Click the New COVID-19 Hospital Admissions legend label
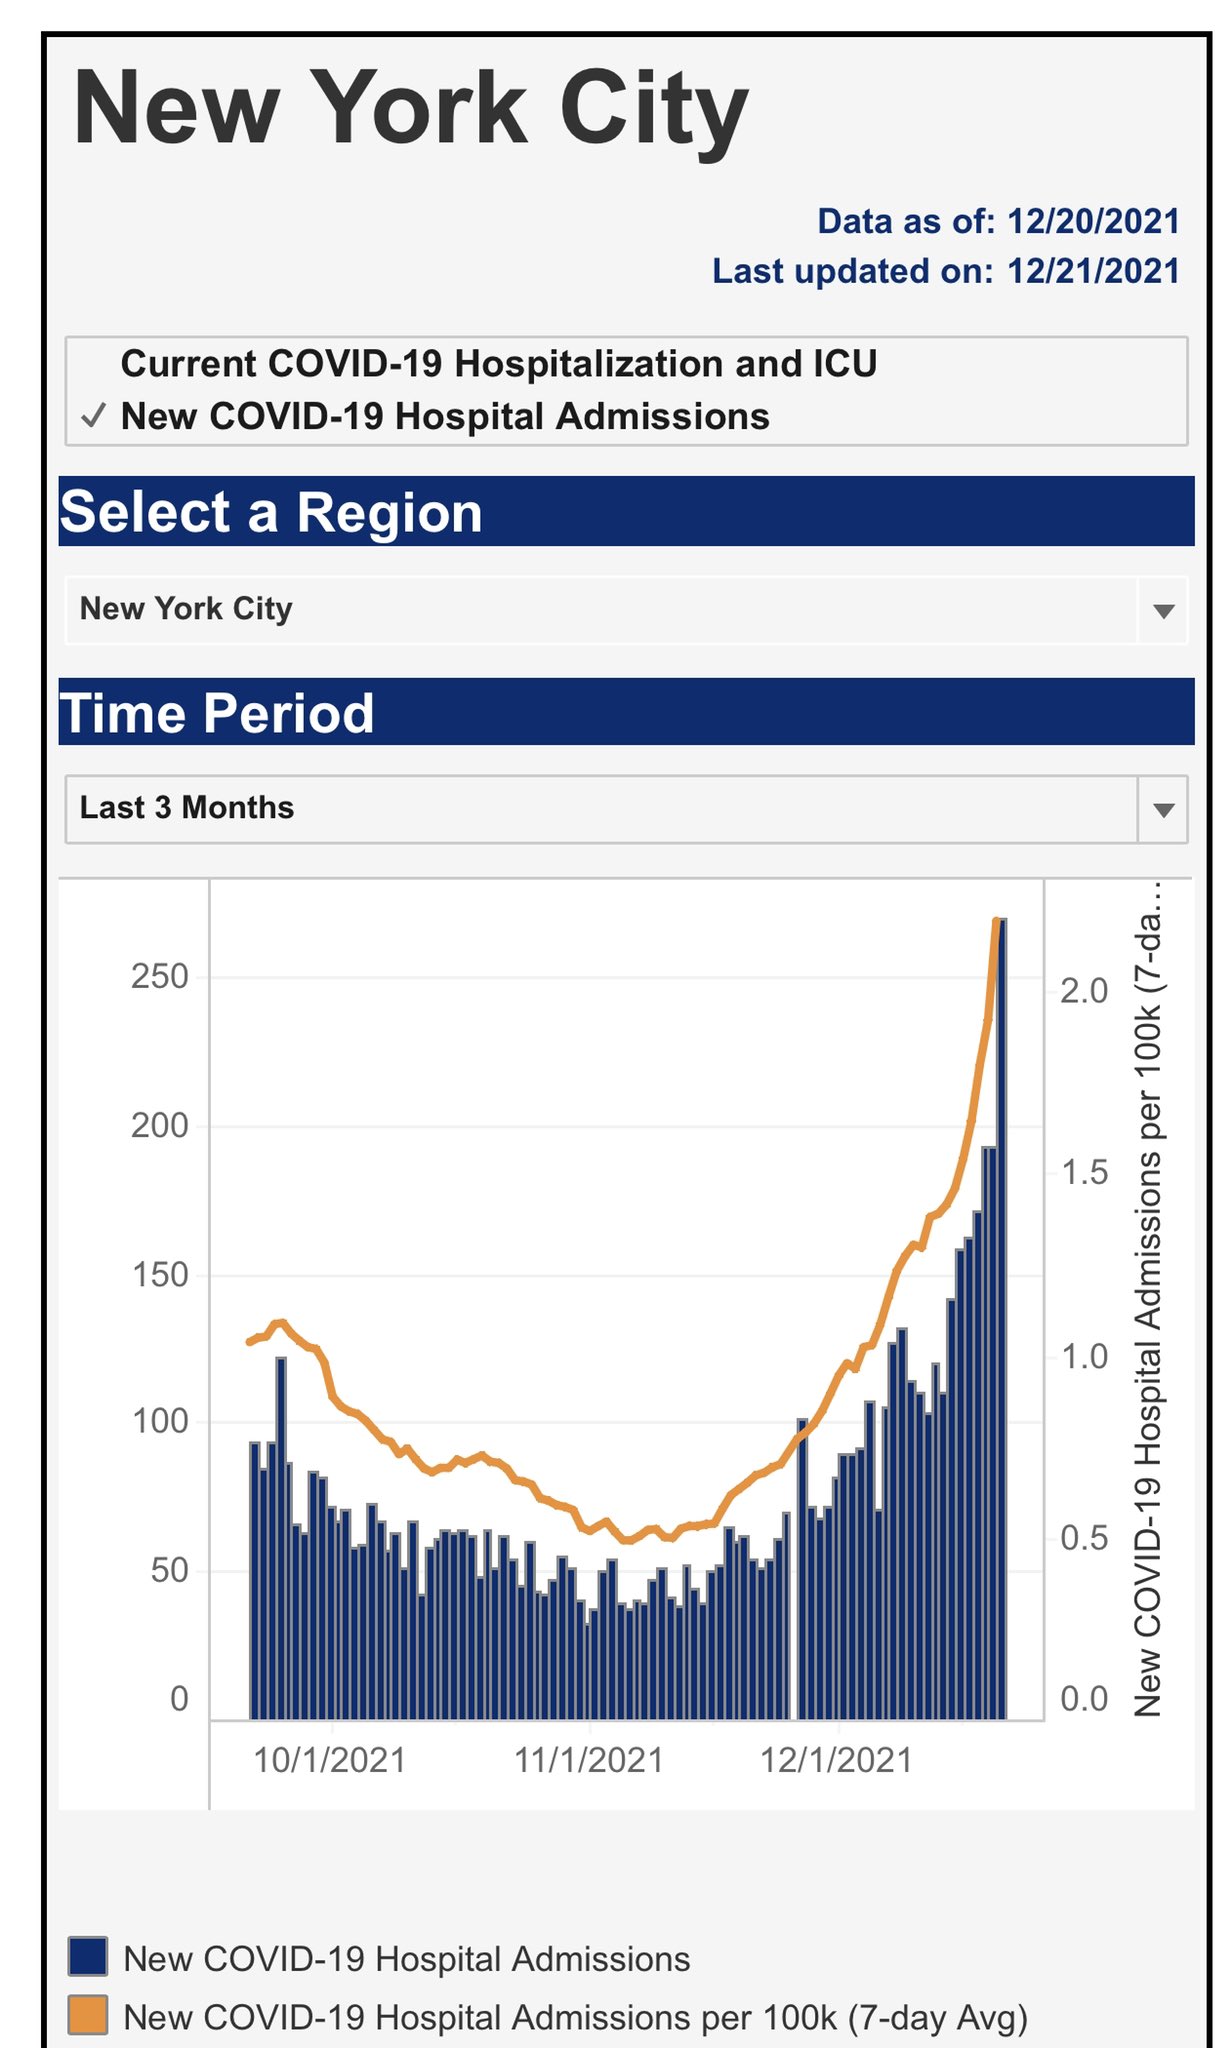The height and width of the screenshot is (2048, 1232). click(x=407, y=1958)
